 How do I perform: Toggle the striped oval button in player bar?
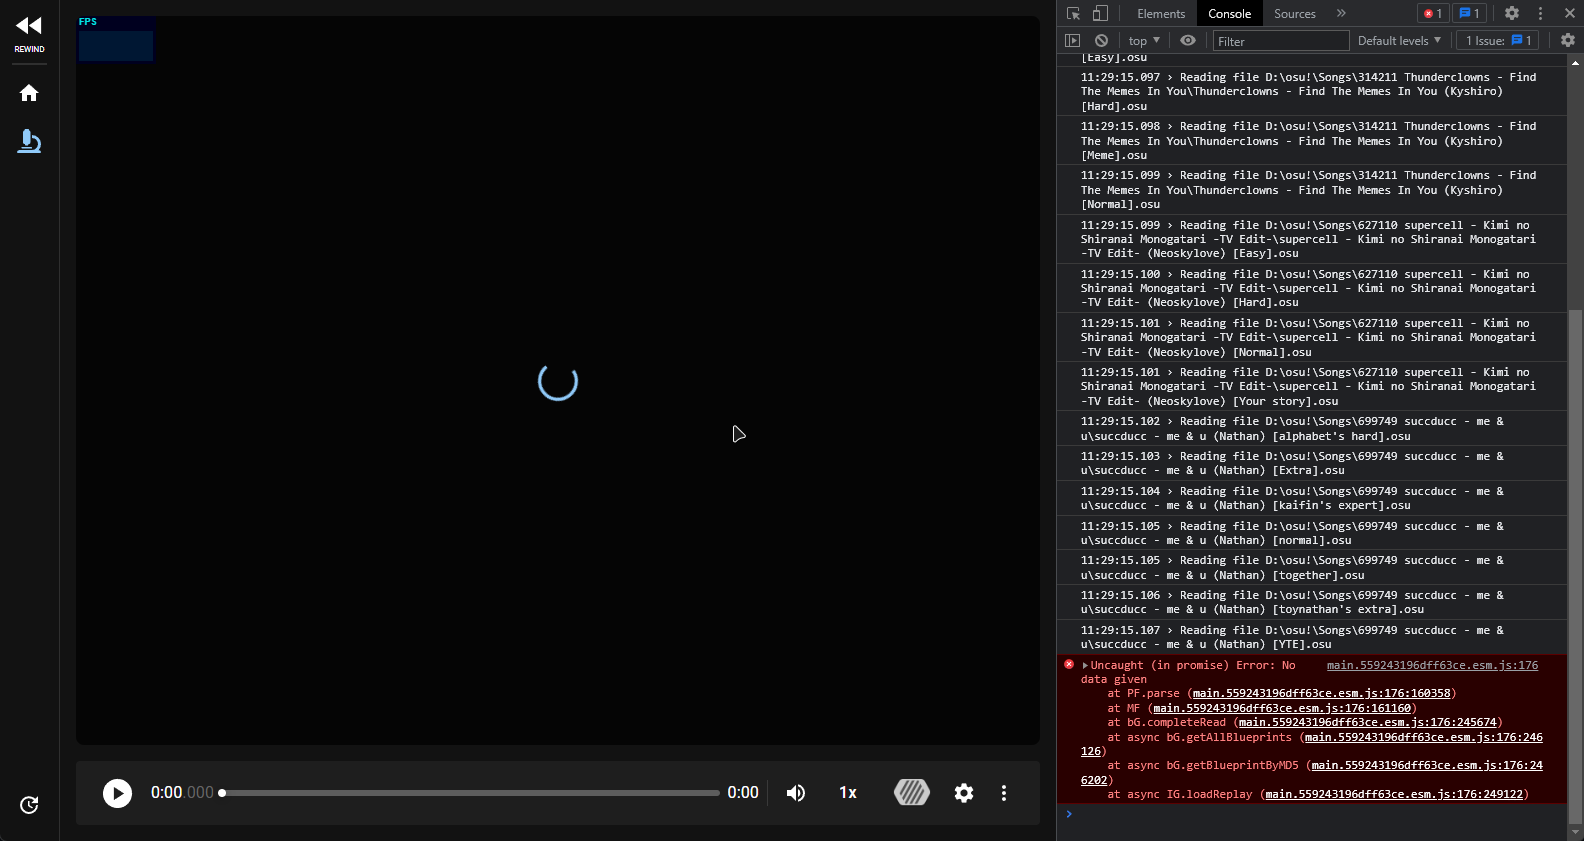pos(911,793)
